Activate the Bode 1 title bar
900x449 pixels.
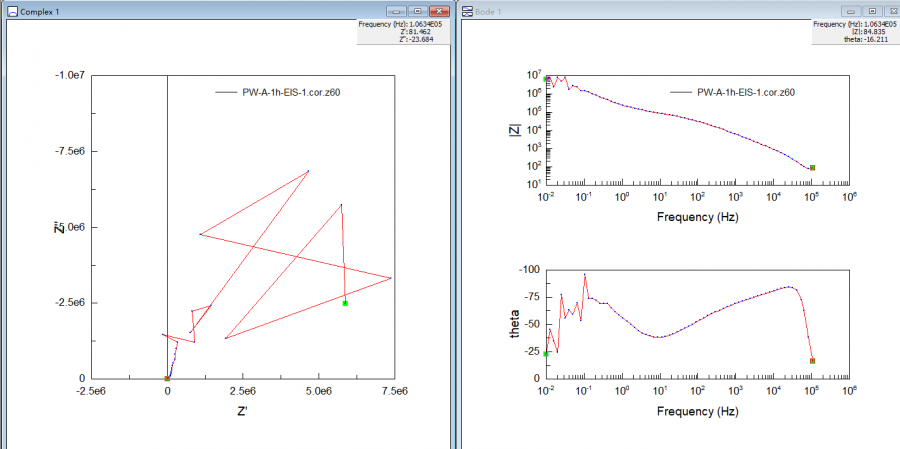650,11
